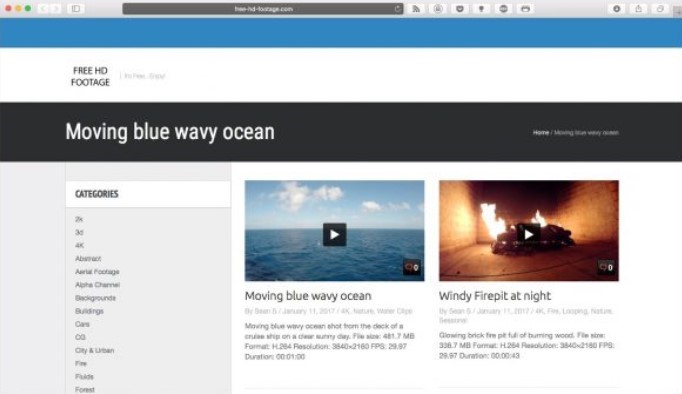Open the printer toolbar icon

525,9
